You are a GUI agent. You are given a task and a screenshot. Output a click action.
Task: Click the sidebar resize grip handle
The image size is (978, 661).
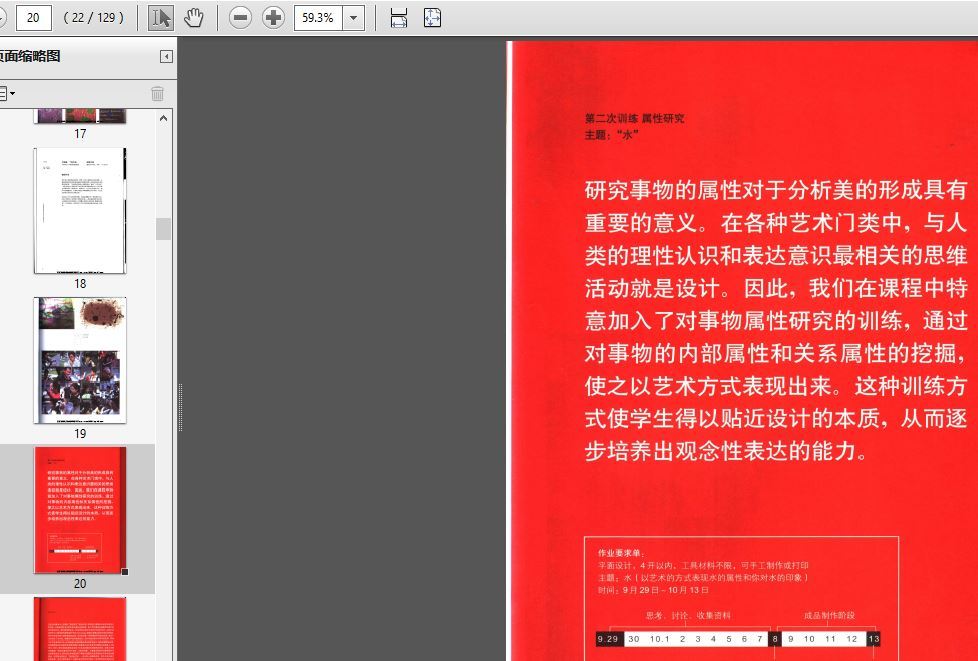pos(180,407)
